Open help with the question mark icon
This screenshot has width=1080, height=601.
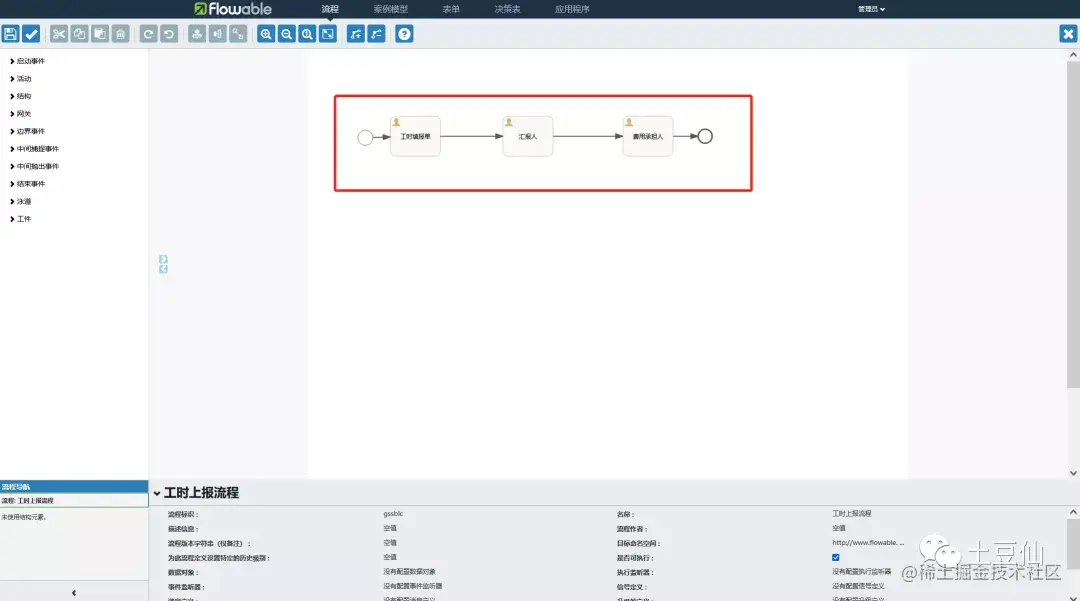(404, 34)
